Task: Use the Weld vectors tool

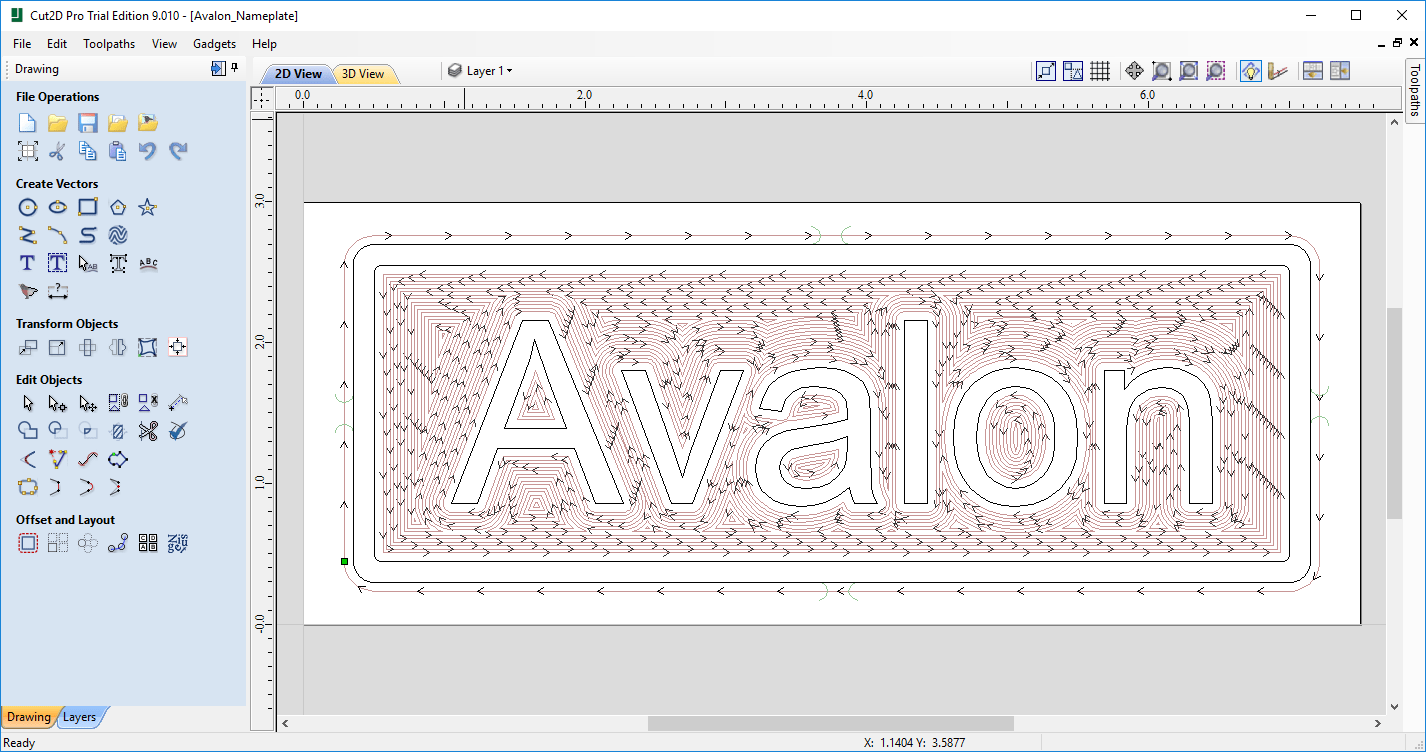Action: (27, 431)
